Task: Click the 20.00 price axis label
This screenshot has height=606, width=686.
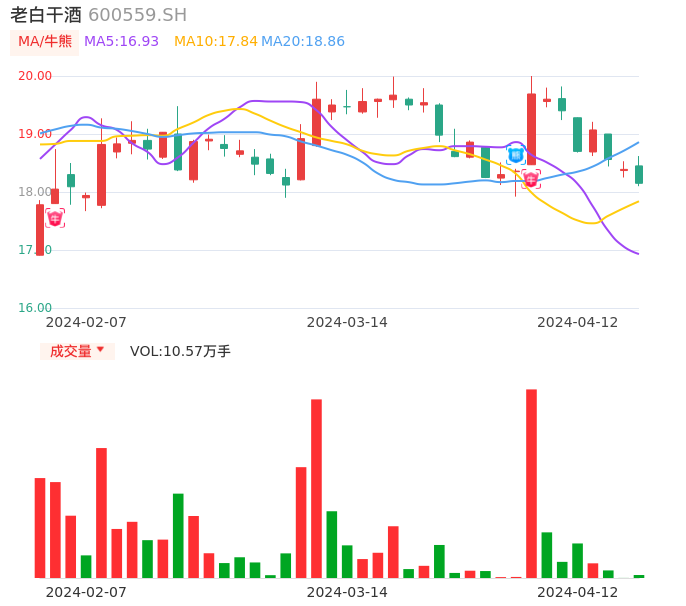Action: pyautogui.click(x=35, y=76)
